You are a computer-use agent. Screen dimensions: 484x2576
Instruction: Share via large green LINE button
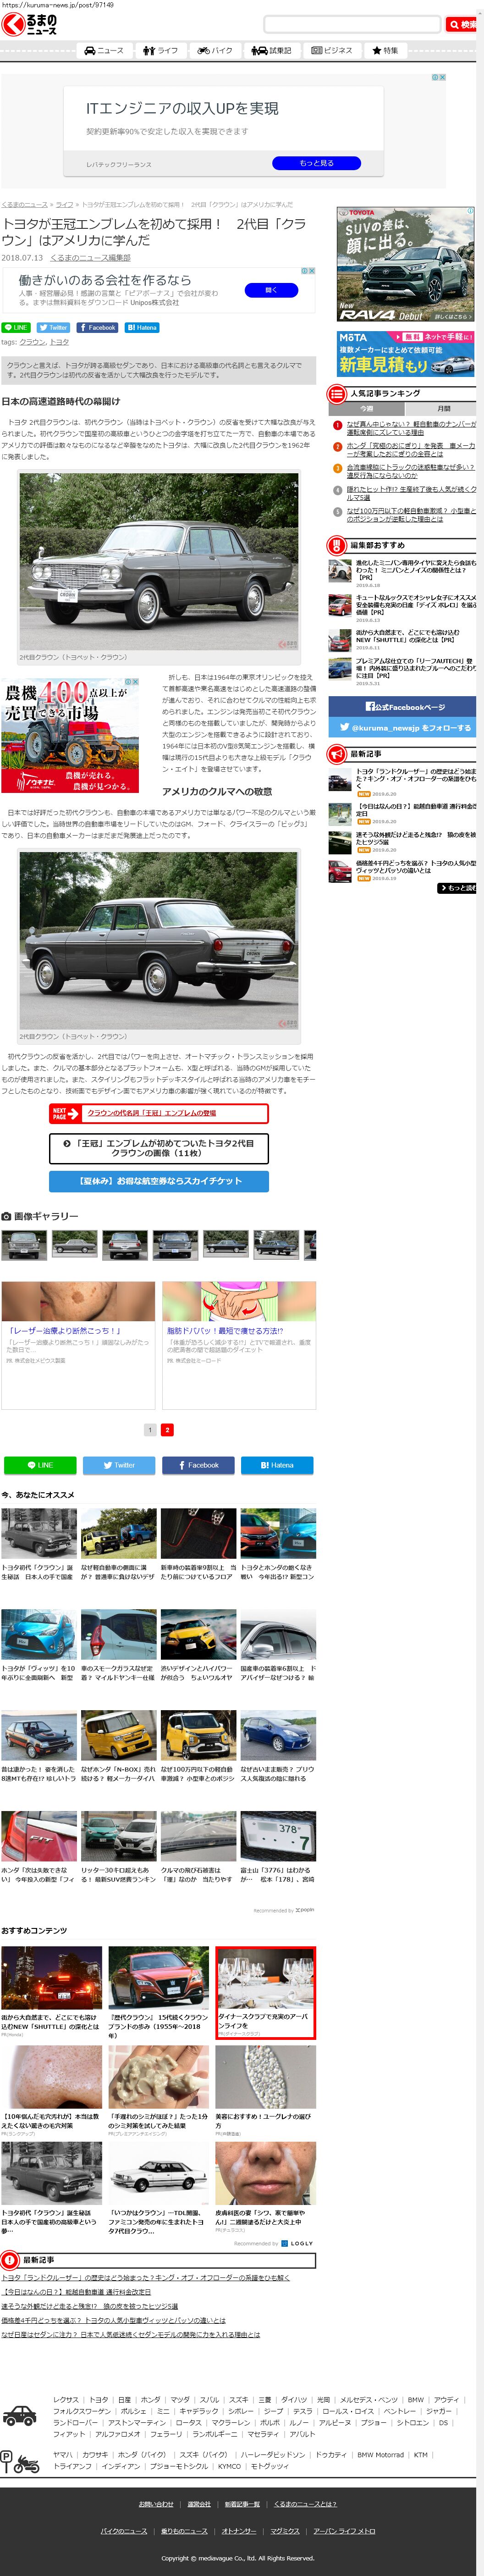pyautogui.click(x=40, y=1465)
